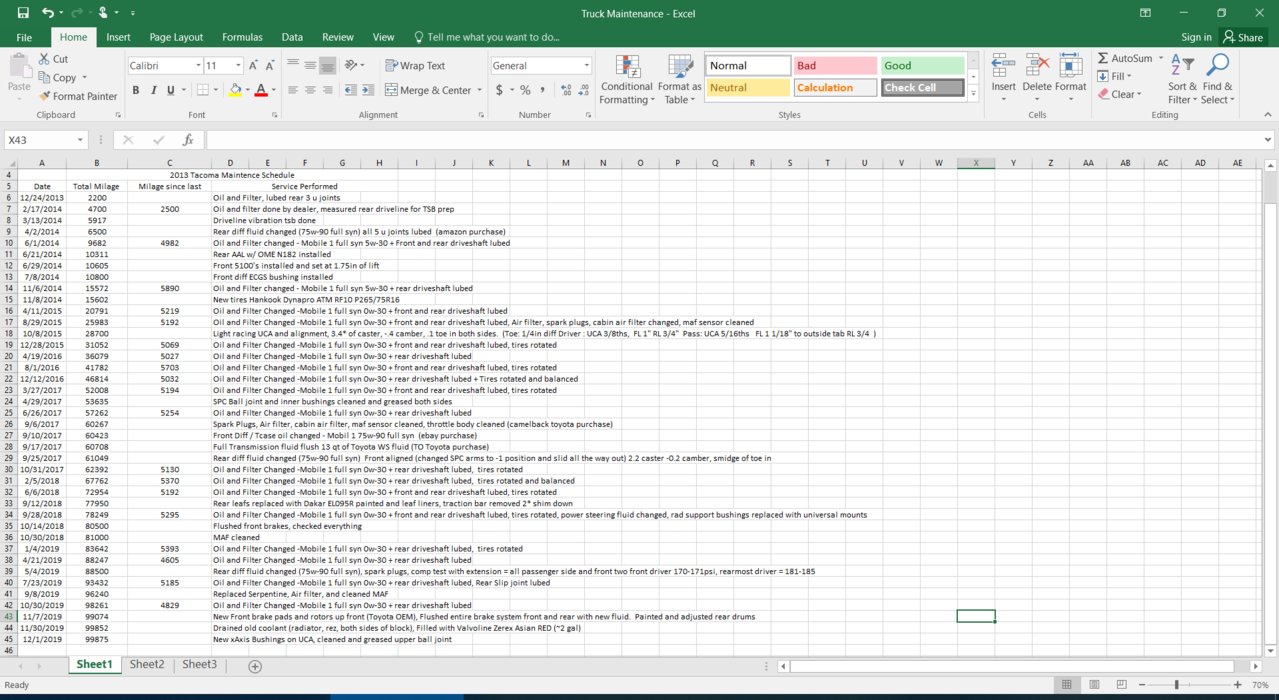This screenshot has height=700, width=1279.
Task: Open Sort & Filter menu
Action: (1182, 78)
